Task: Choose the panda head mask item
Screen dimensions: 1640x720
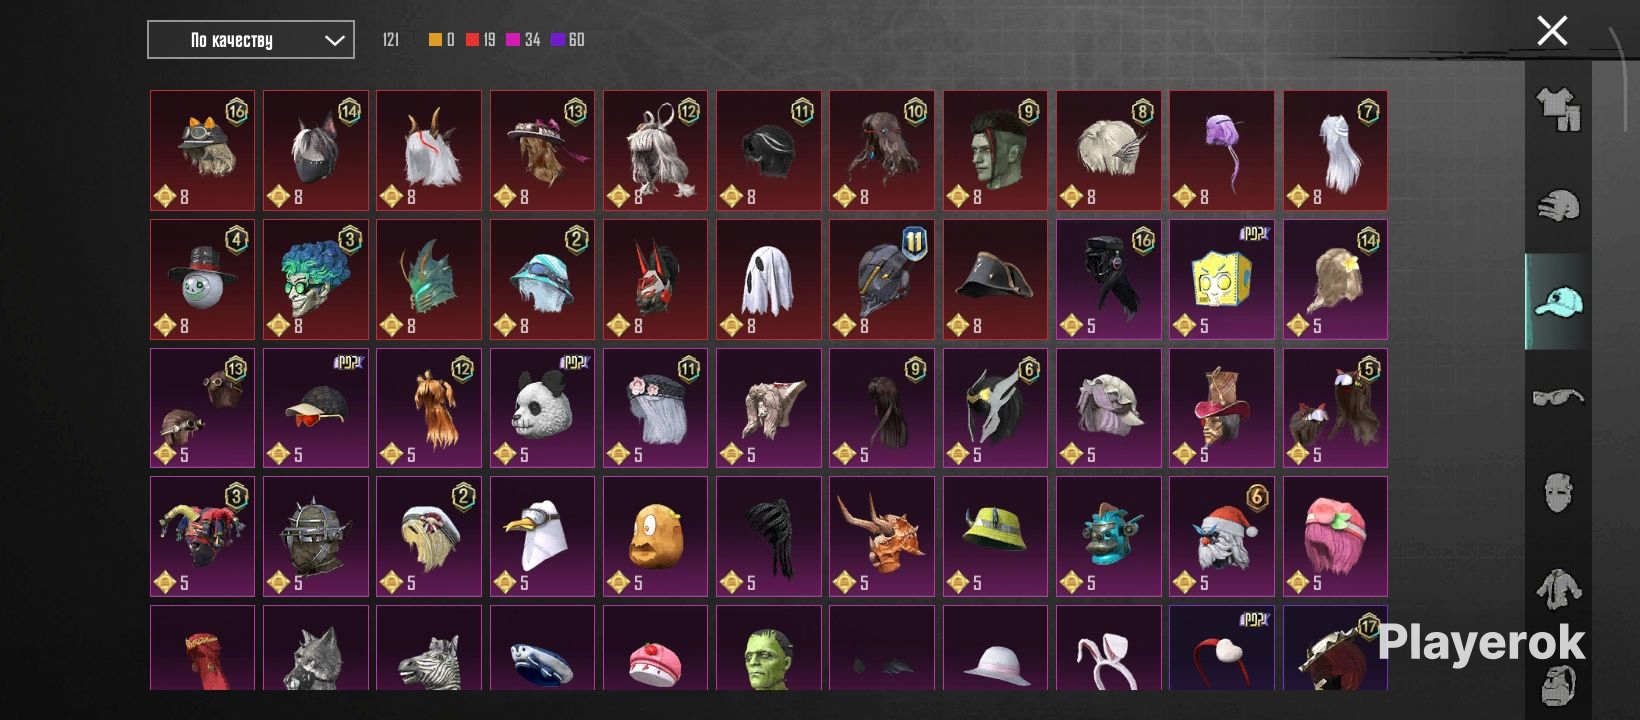Action: 542,408
